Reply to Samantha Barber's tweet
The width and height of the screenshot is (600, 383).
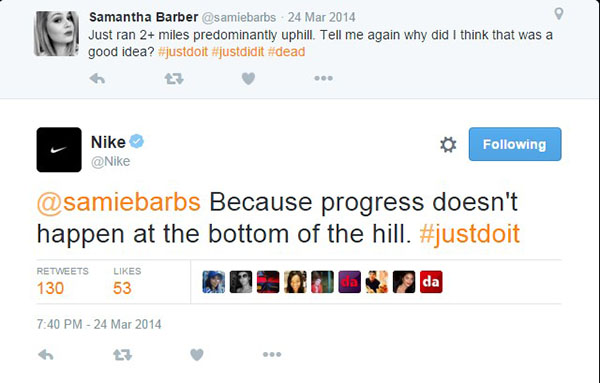click(97, 79)
